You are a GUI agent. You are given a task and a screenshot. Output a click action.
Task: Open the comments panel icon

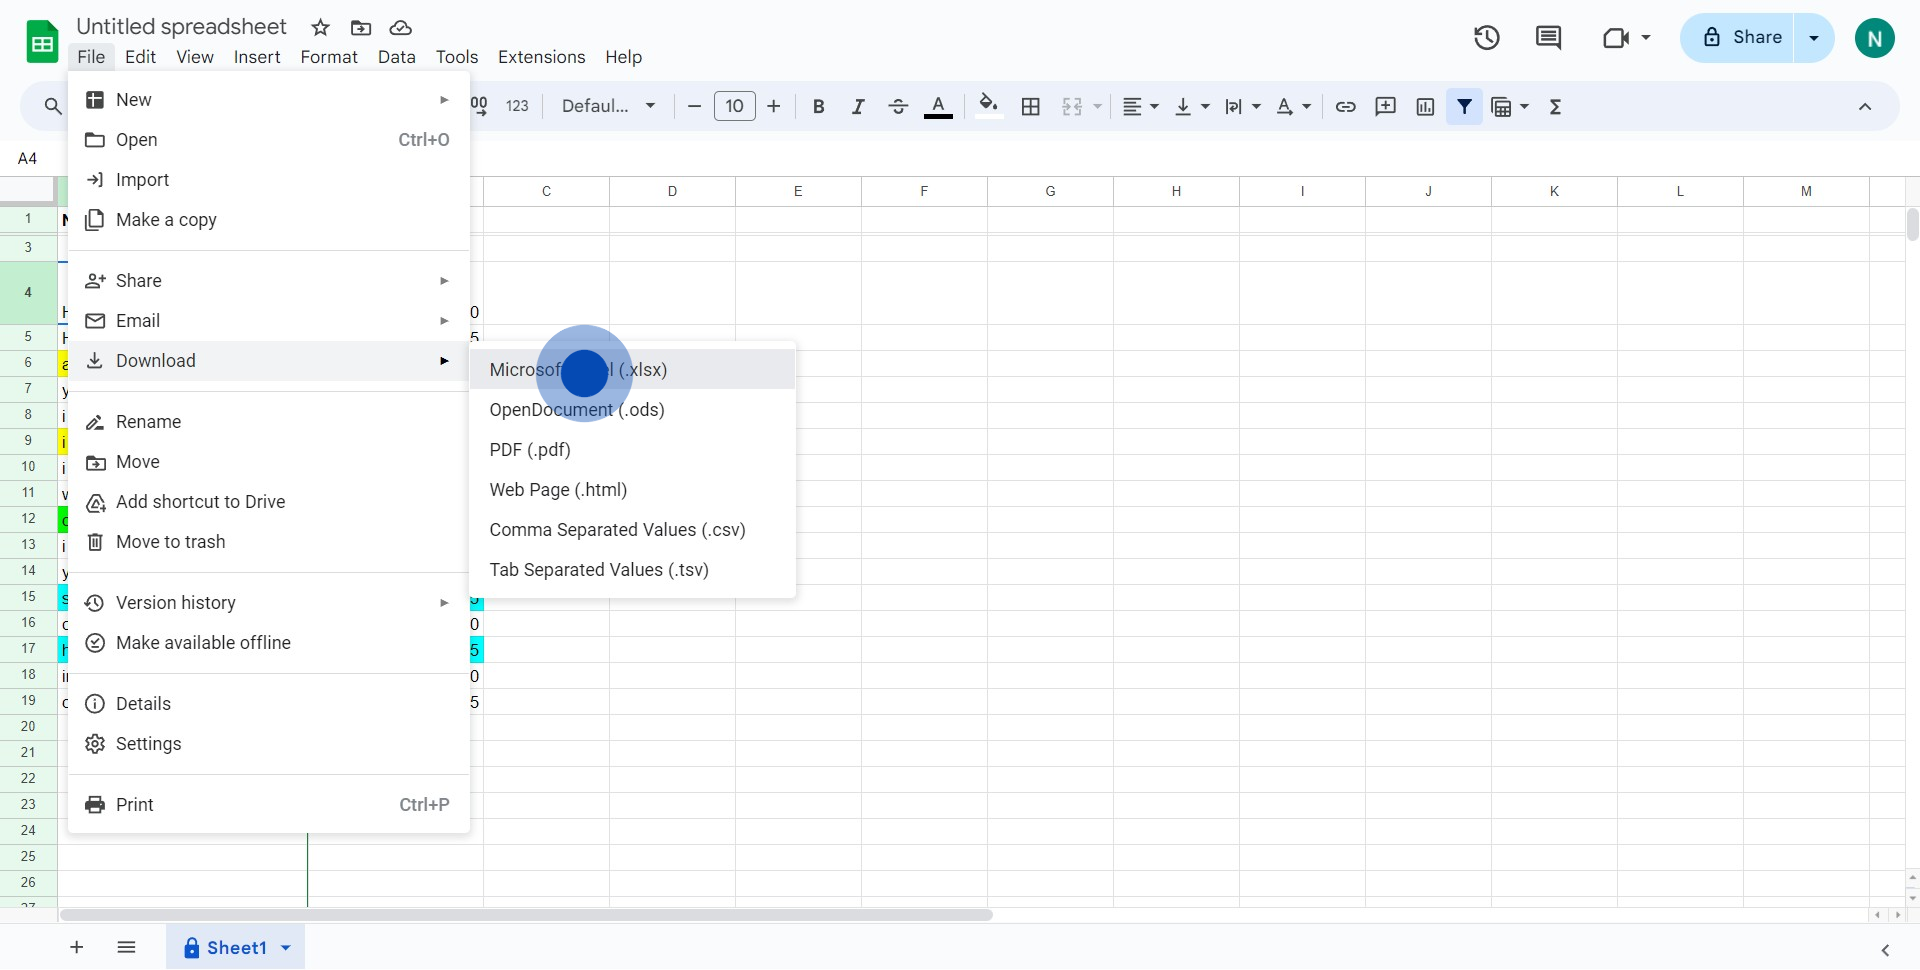click(x=1548, y=38)
